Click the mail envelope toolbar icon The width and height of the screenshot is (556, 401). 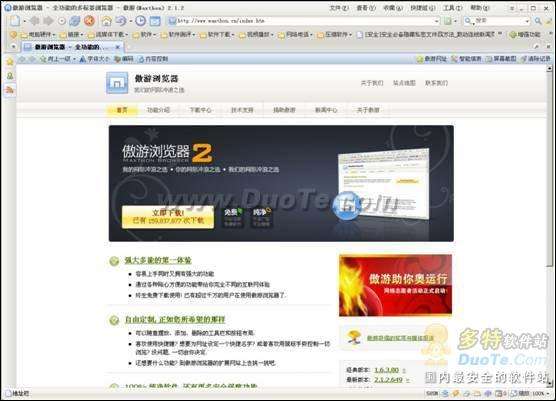click(x=155, y=21)
